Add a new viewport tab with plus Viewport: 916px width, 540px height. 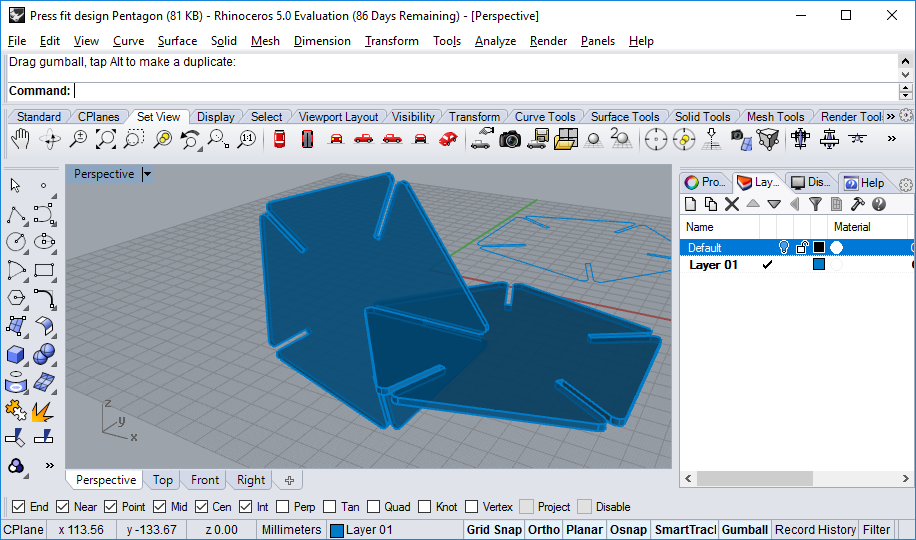290,480
